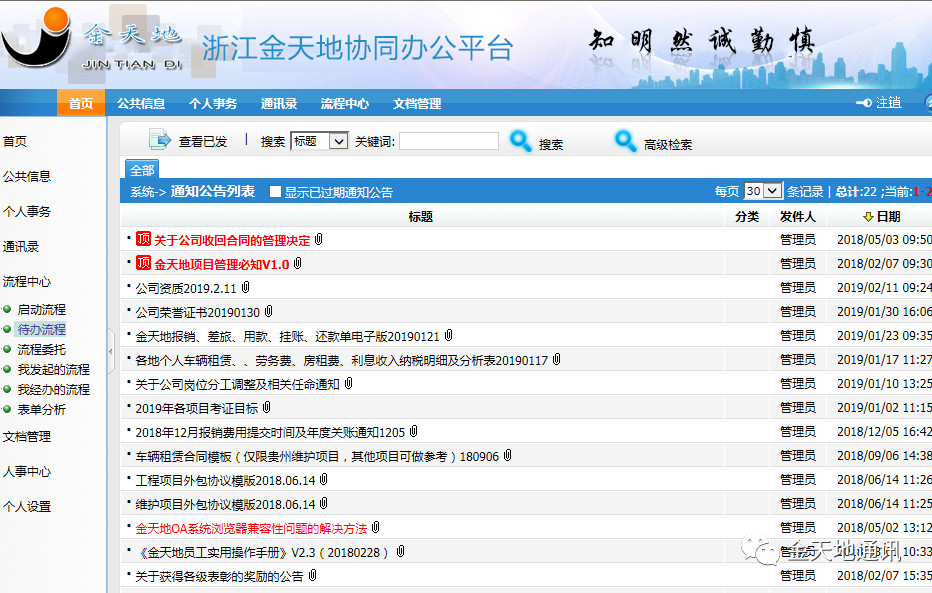Open attachment clip of 关于公司岗位分工调整及相关任命通知
The image size is (932, 593).
pyautogui.click(x=349, y=383)
